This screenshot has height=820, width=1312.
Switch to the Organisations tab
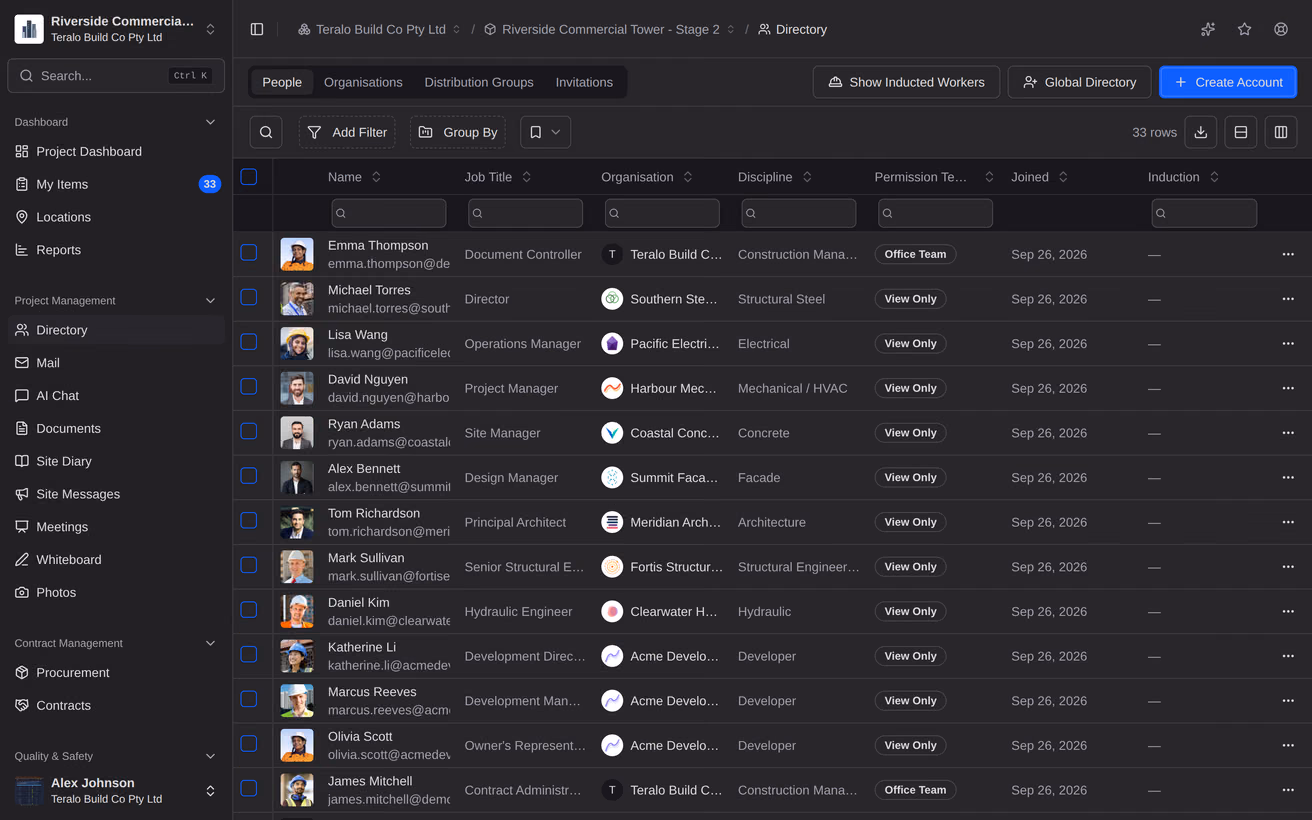pyautogui.click(x=363, y=82)
